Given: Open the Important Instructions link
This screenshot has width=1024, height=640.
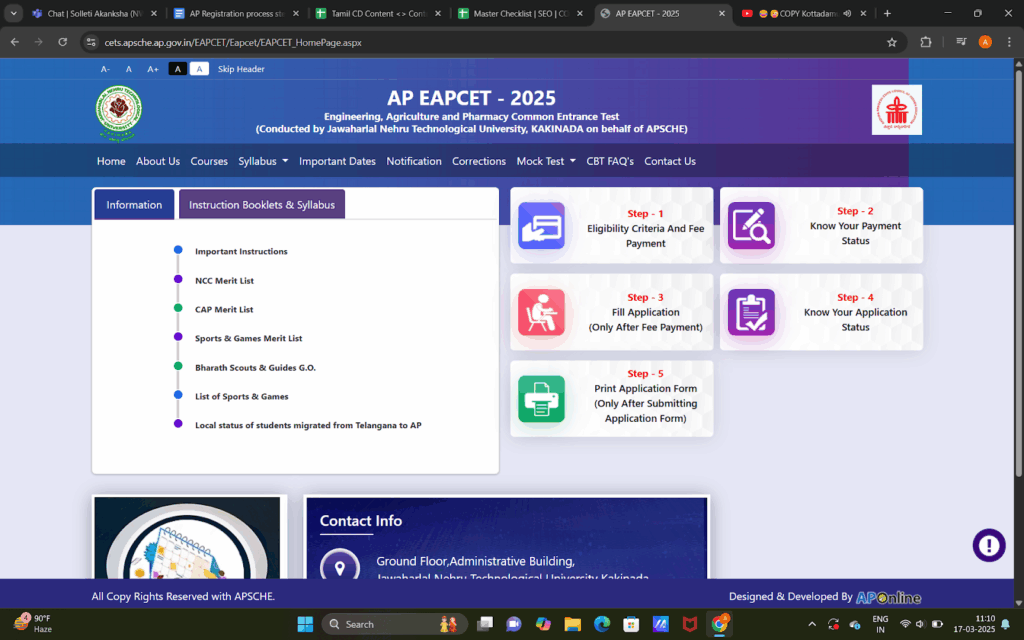Looking at the screenshot, I should (x=241, y=251).
